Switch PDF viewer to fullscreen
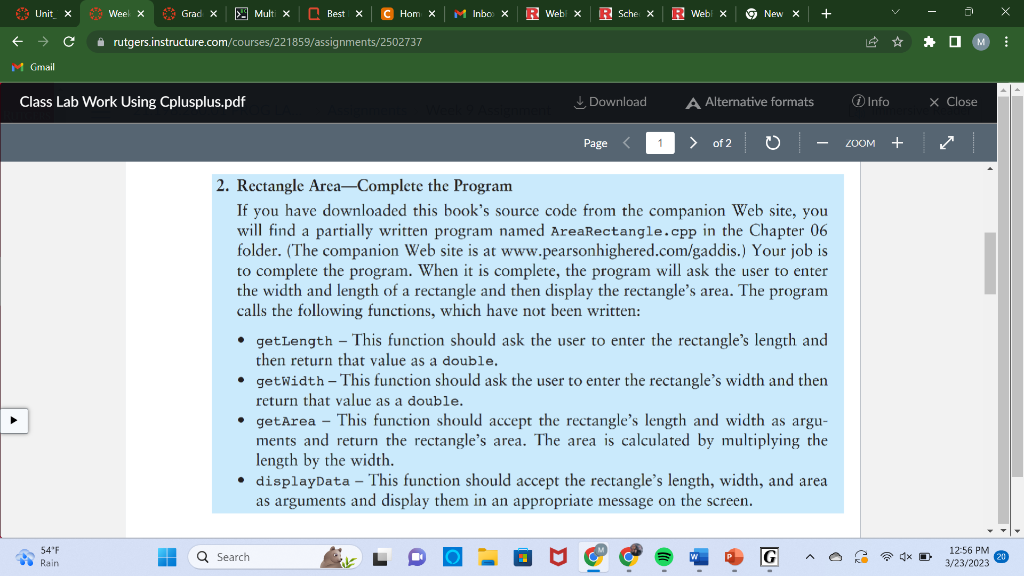Viewport: 1024px width, 576px height. [946, 143]
